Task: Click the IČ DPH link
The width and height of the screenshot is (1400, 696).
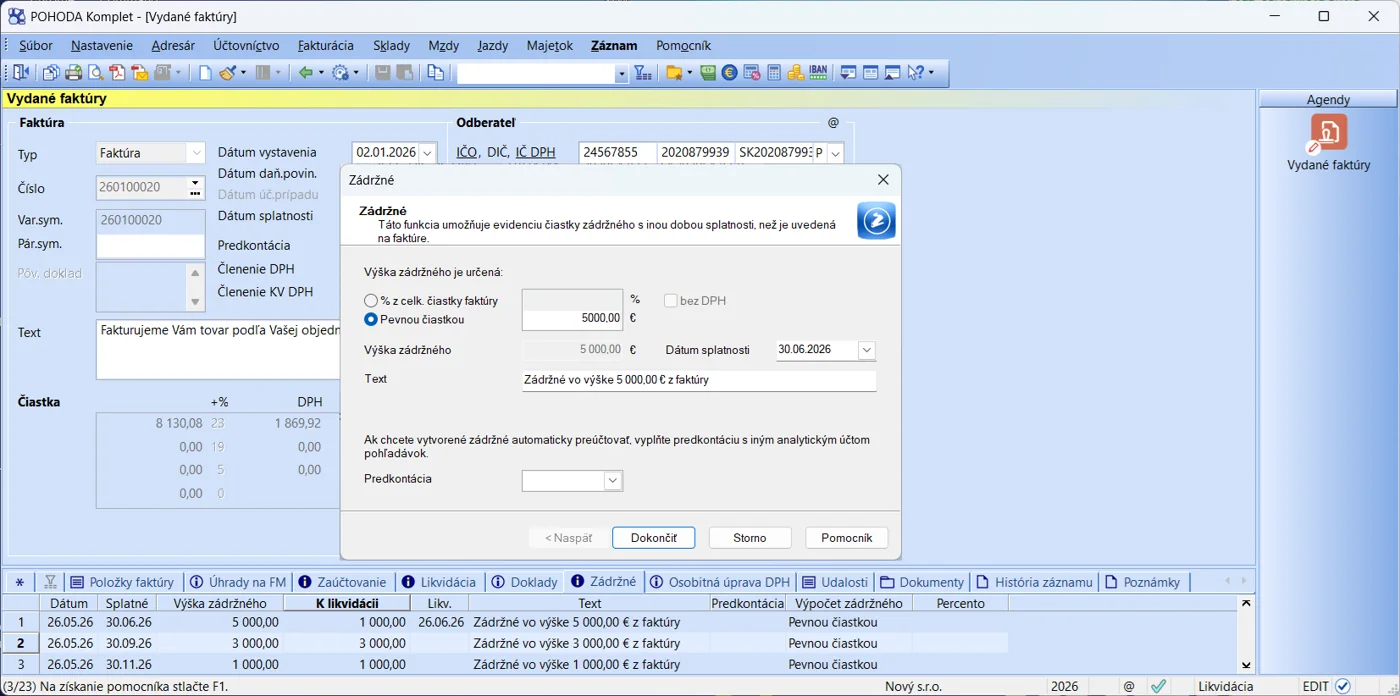Action: point(536,153)
